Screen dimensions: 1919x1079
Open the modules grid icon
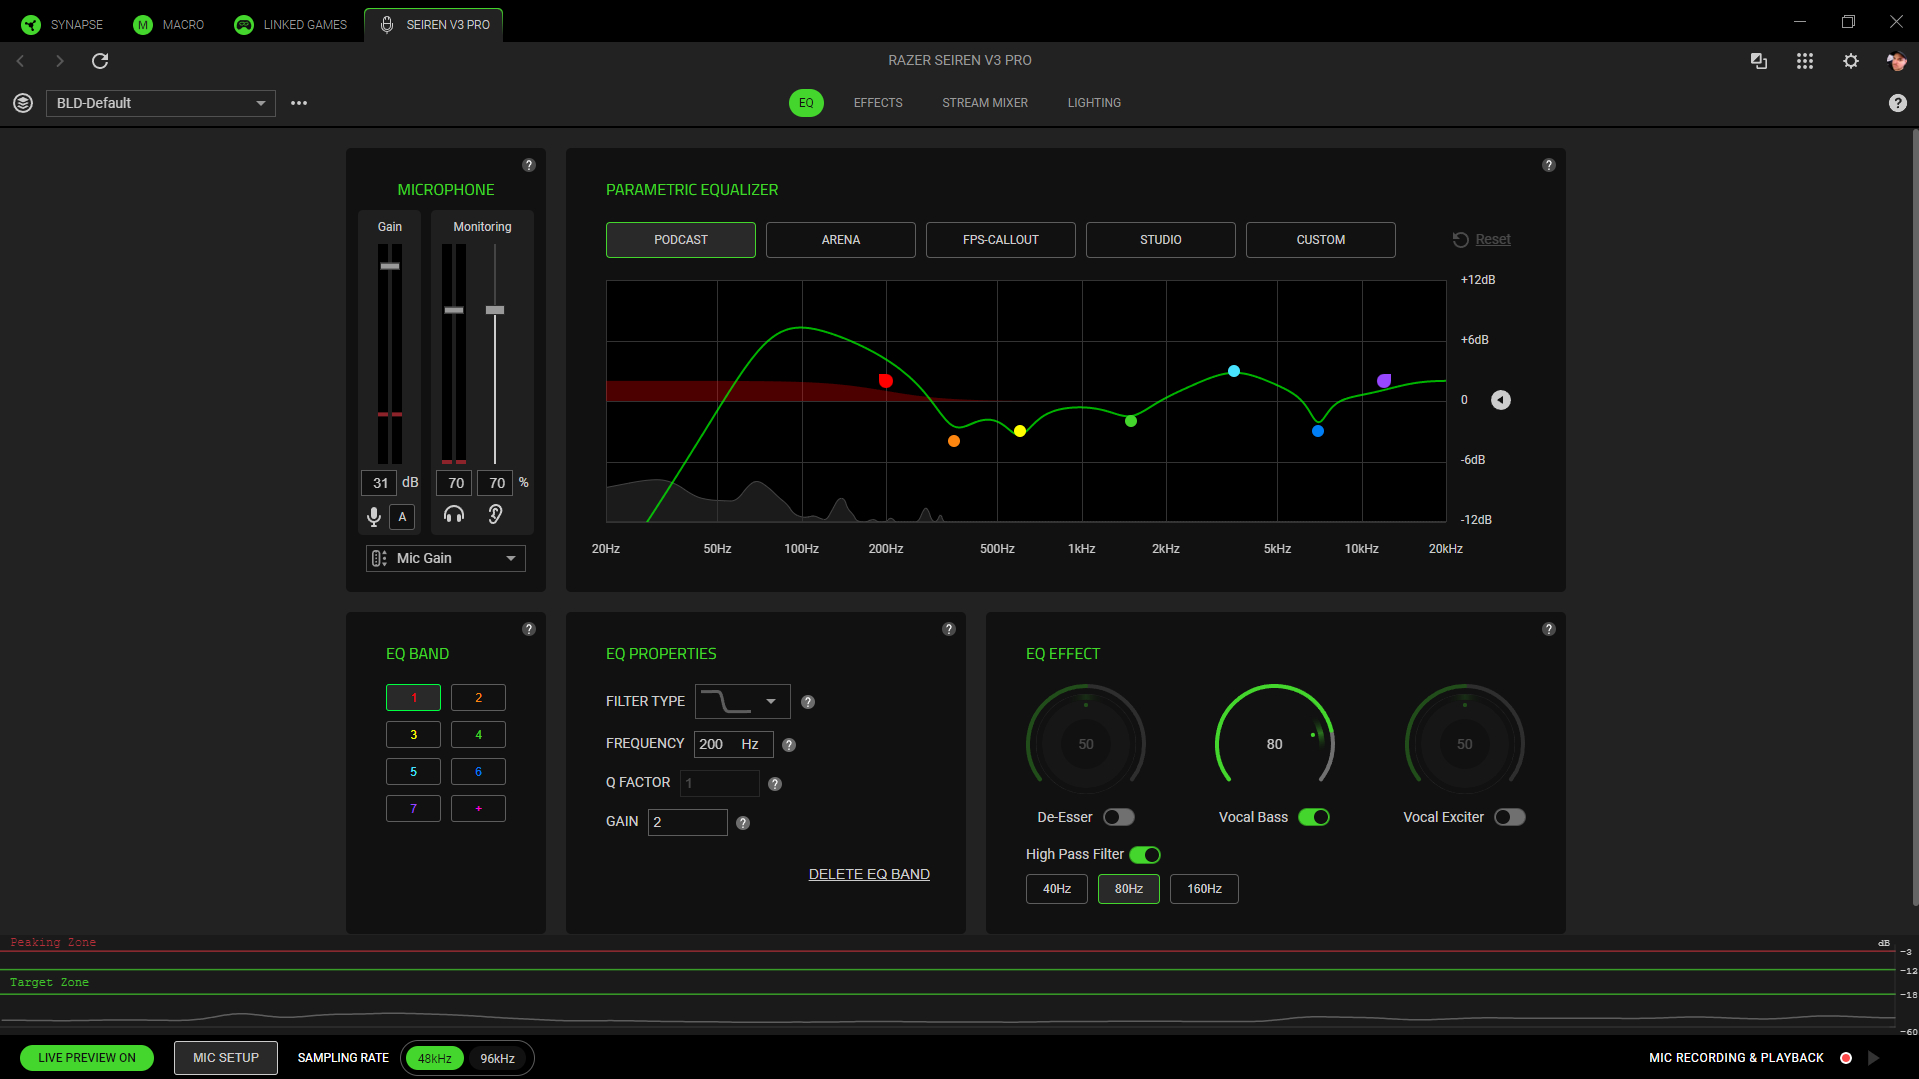click(x=1805, y=61)
